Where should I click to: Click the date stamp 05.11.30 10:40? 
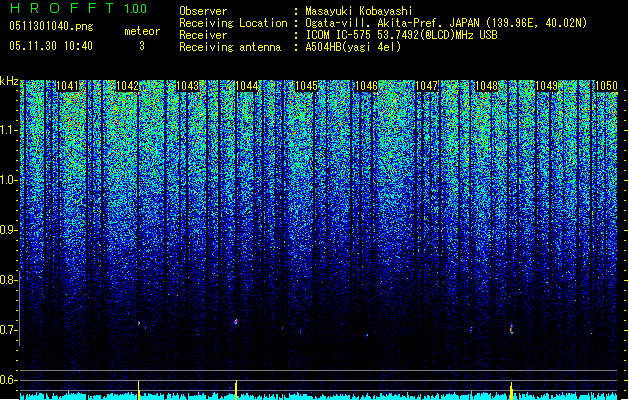point(51,46)
